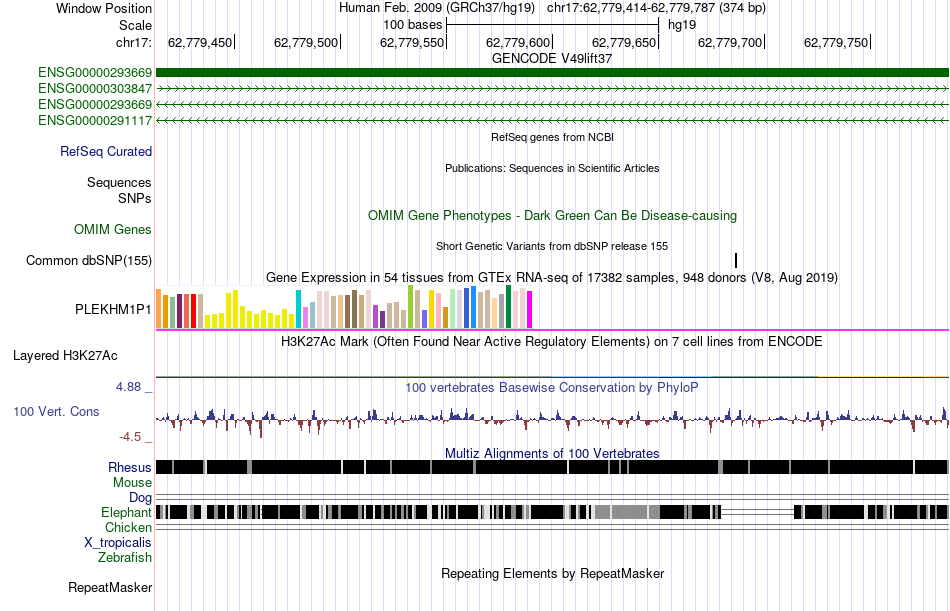Open the ENSG00000291117 gene label
The image size is (950, 611).
[95, 121]
